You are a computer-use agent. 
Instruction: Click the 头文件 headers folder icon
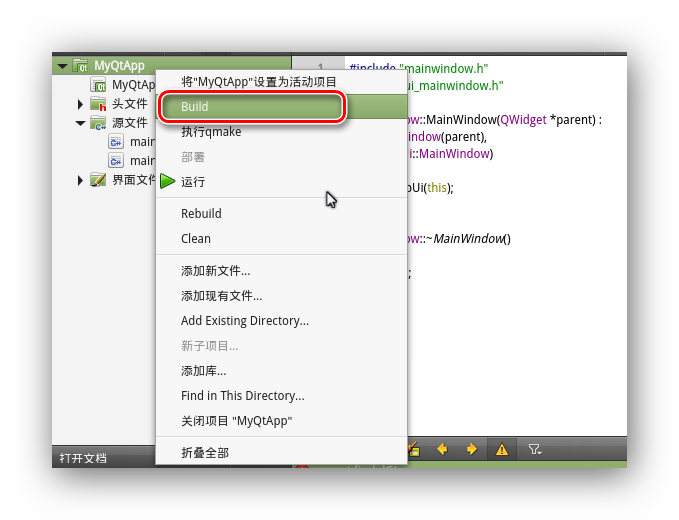click(x=98, y=104)
